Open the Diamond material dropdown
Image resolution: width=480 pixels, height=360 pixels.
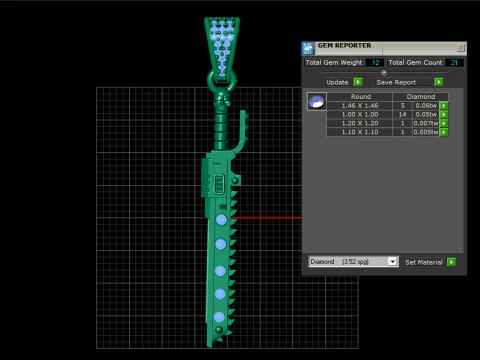coord(393,261)
